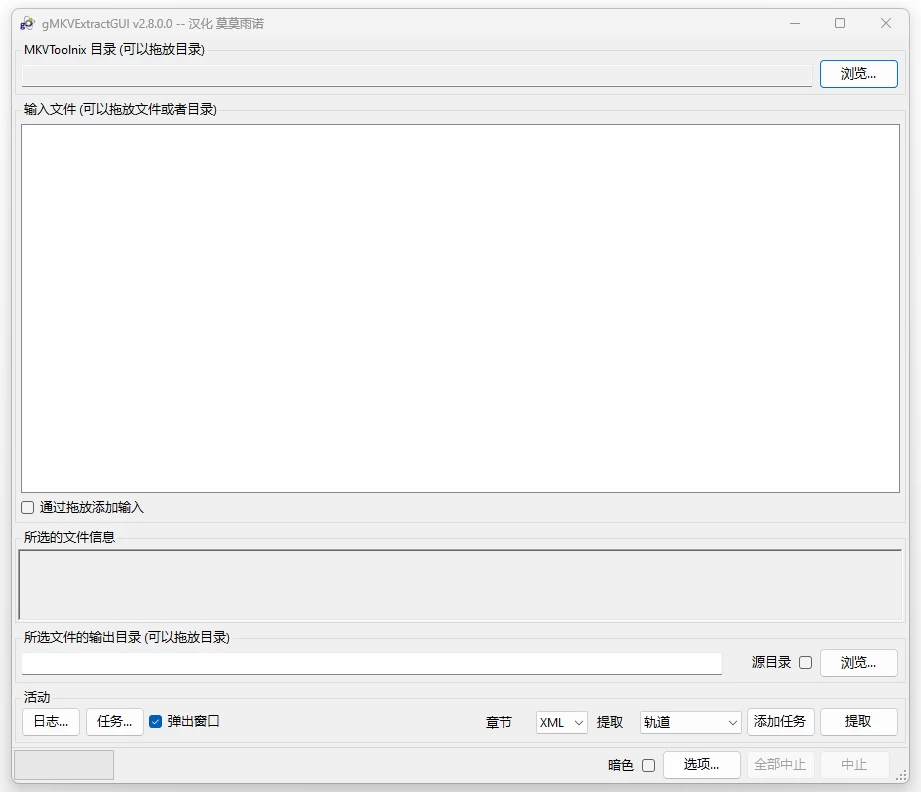Uncheck the 弹出窗口 checkbox
Image resolution: width=921 pixels, height=792 pixels.
tap(155, 721)
